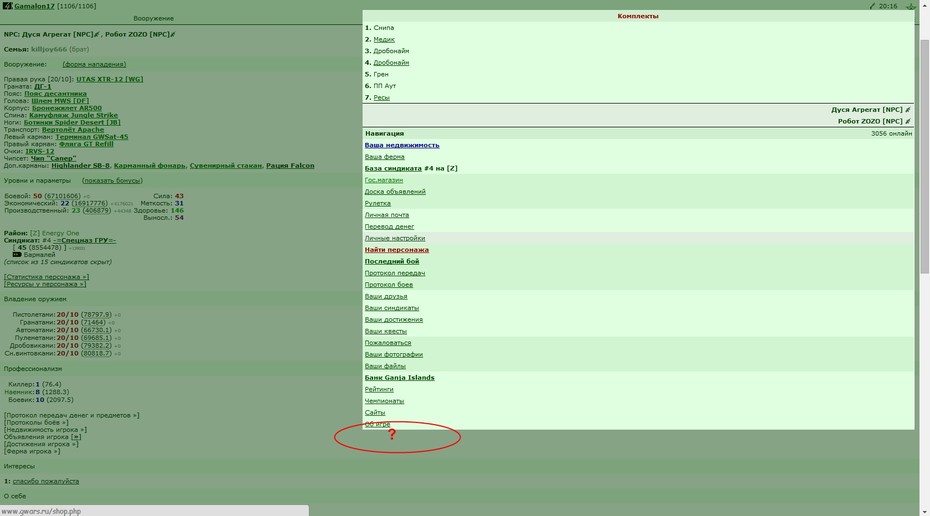
Task: Select kit 7 Ресы in Комплекты
Action: coord(381,97)
